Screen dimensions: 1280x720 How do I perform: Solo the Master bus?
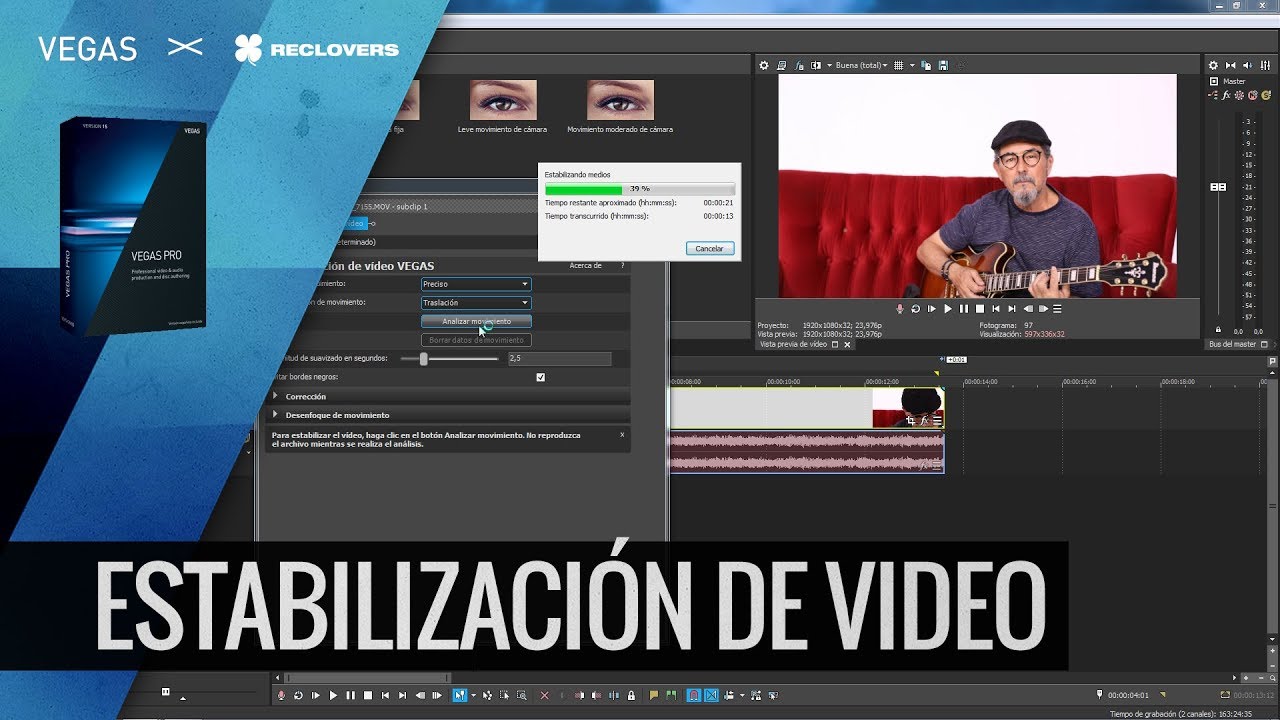[x=1266, y=95]
